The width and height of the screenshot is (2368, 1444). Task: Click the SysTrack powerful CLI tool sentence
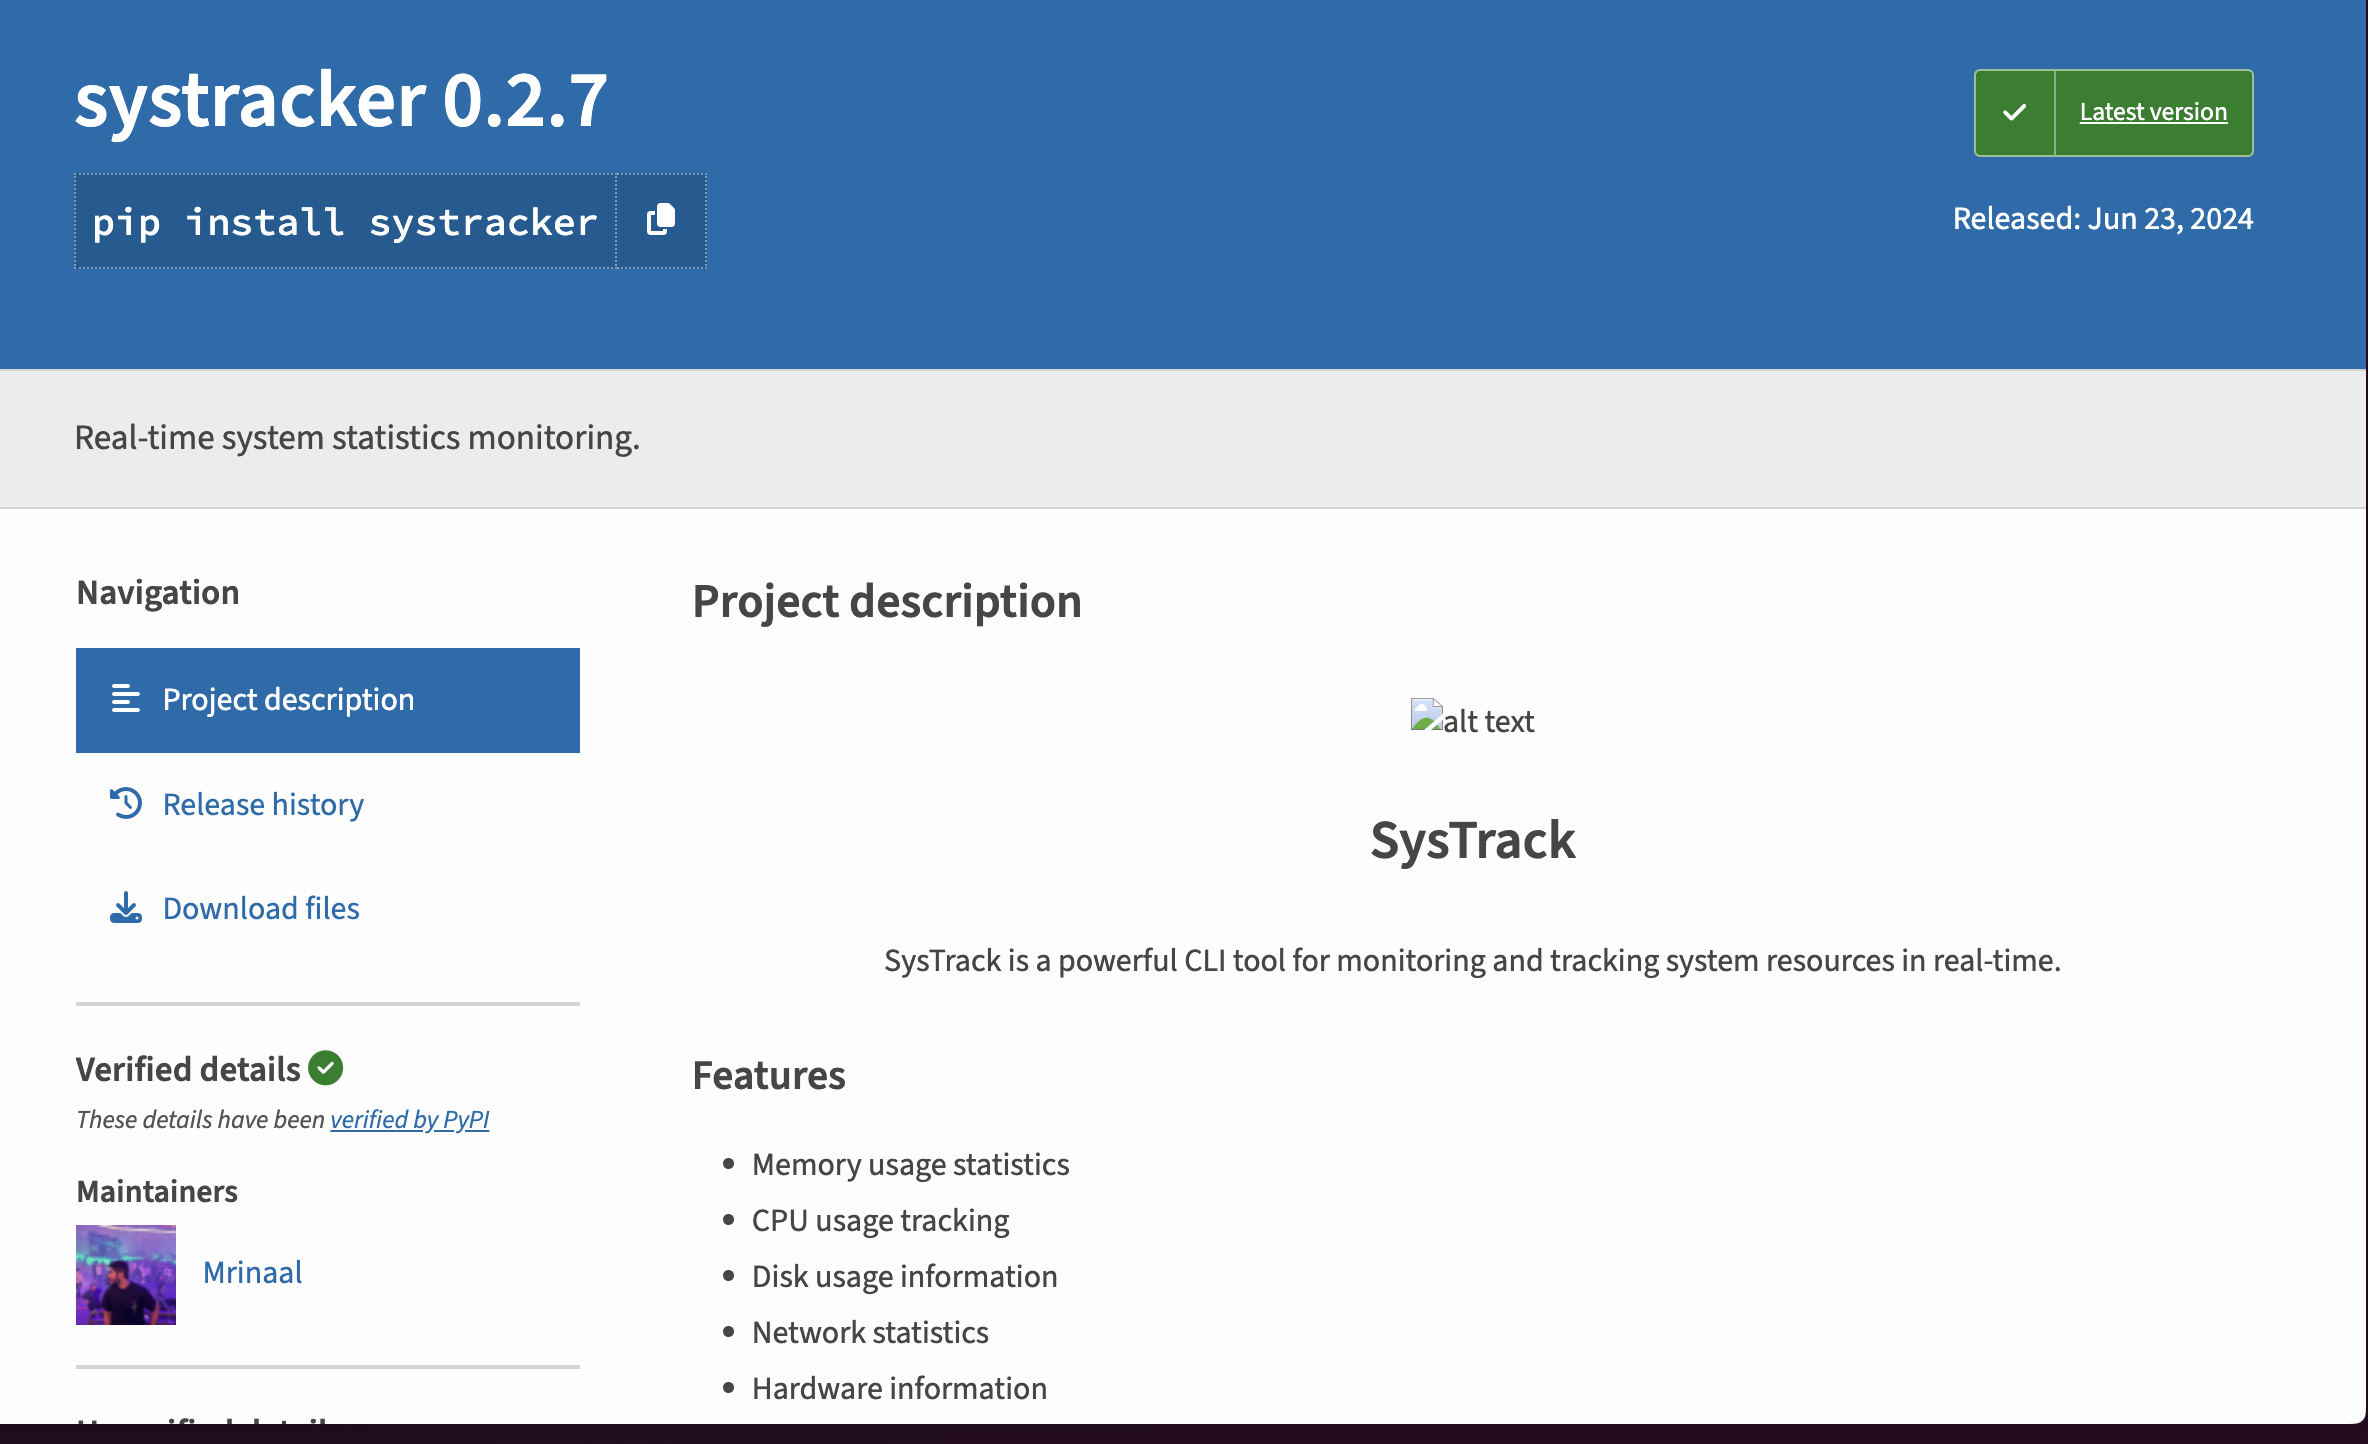click(1472, 960)
